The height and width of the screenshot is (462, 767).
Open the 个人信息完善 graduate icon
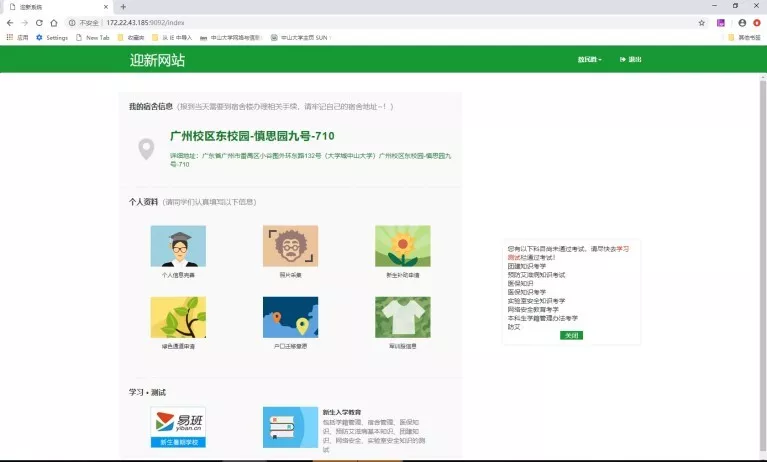click(178, 246)
